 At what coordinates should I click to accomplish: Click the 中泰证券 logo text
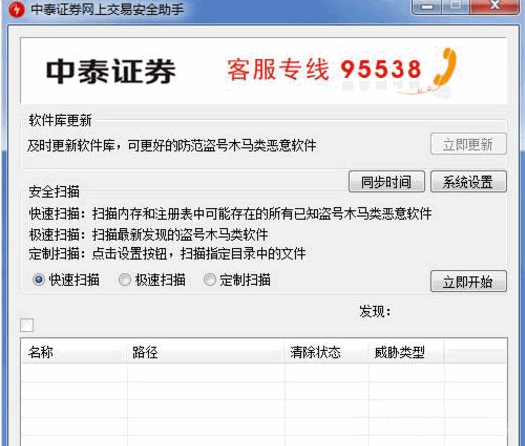coord(111,71)
